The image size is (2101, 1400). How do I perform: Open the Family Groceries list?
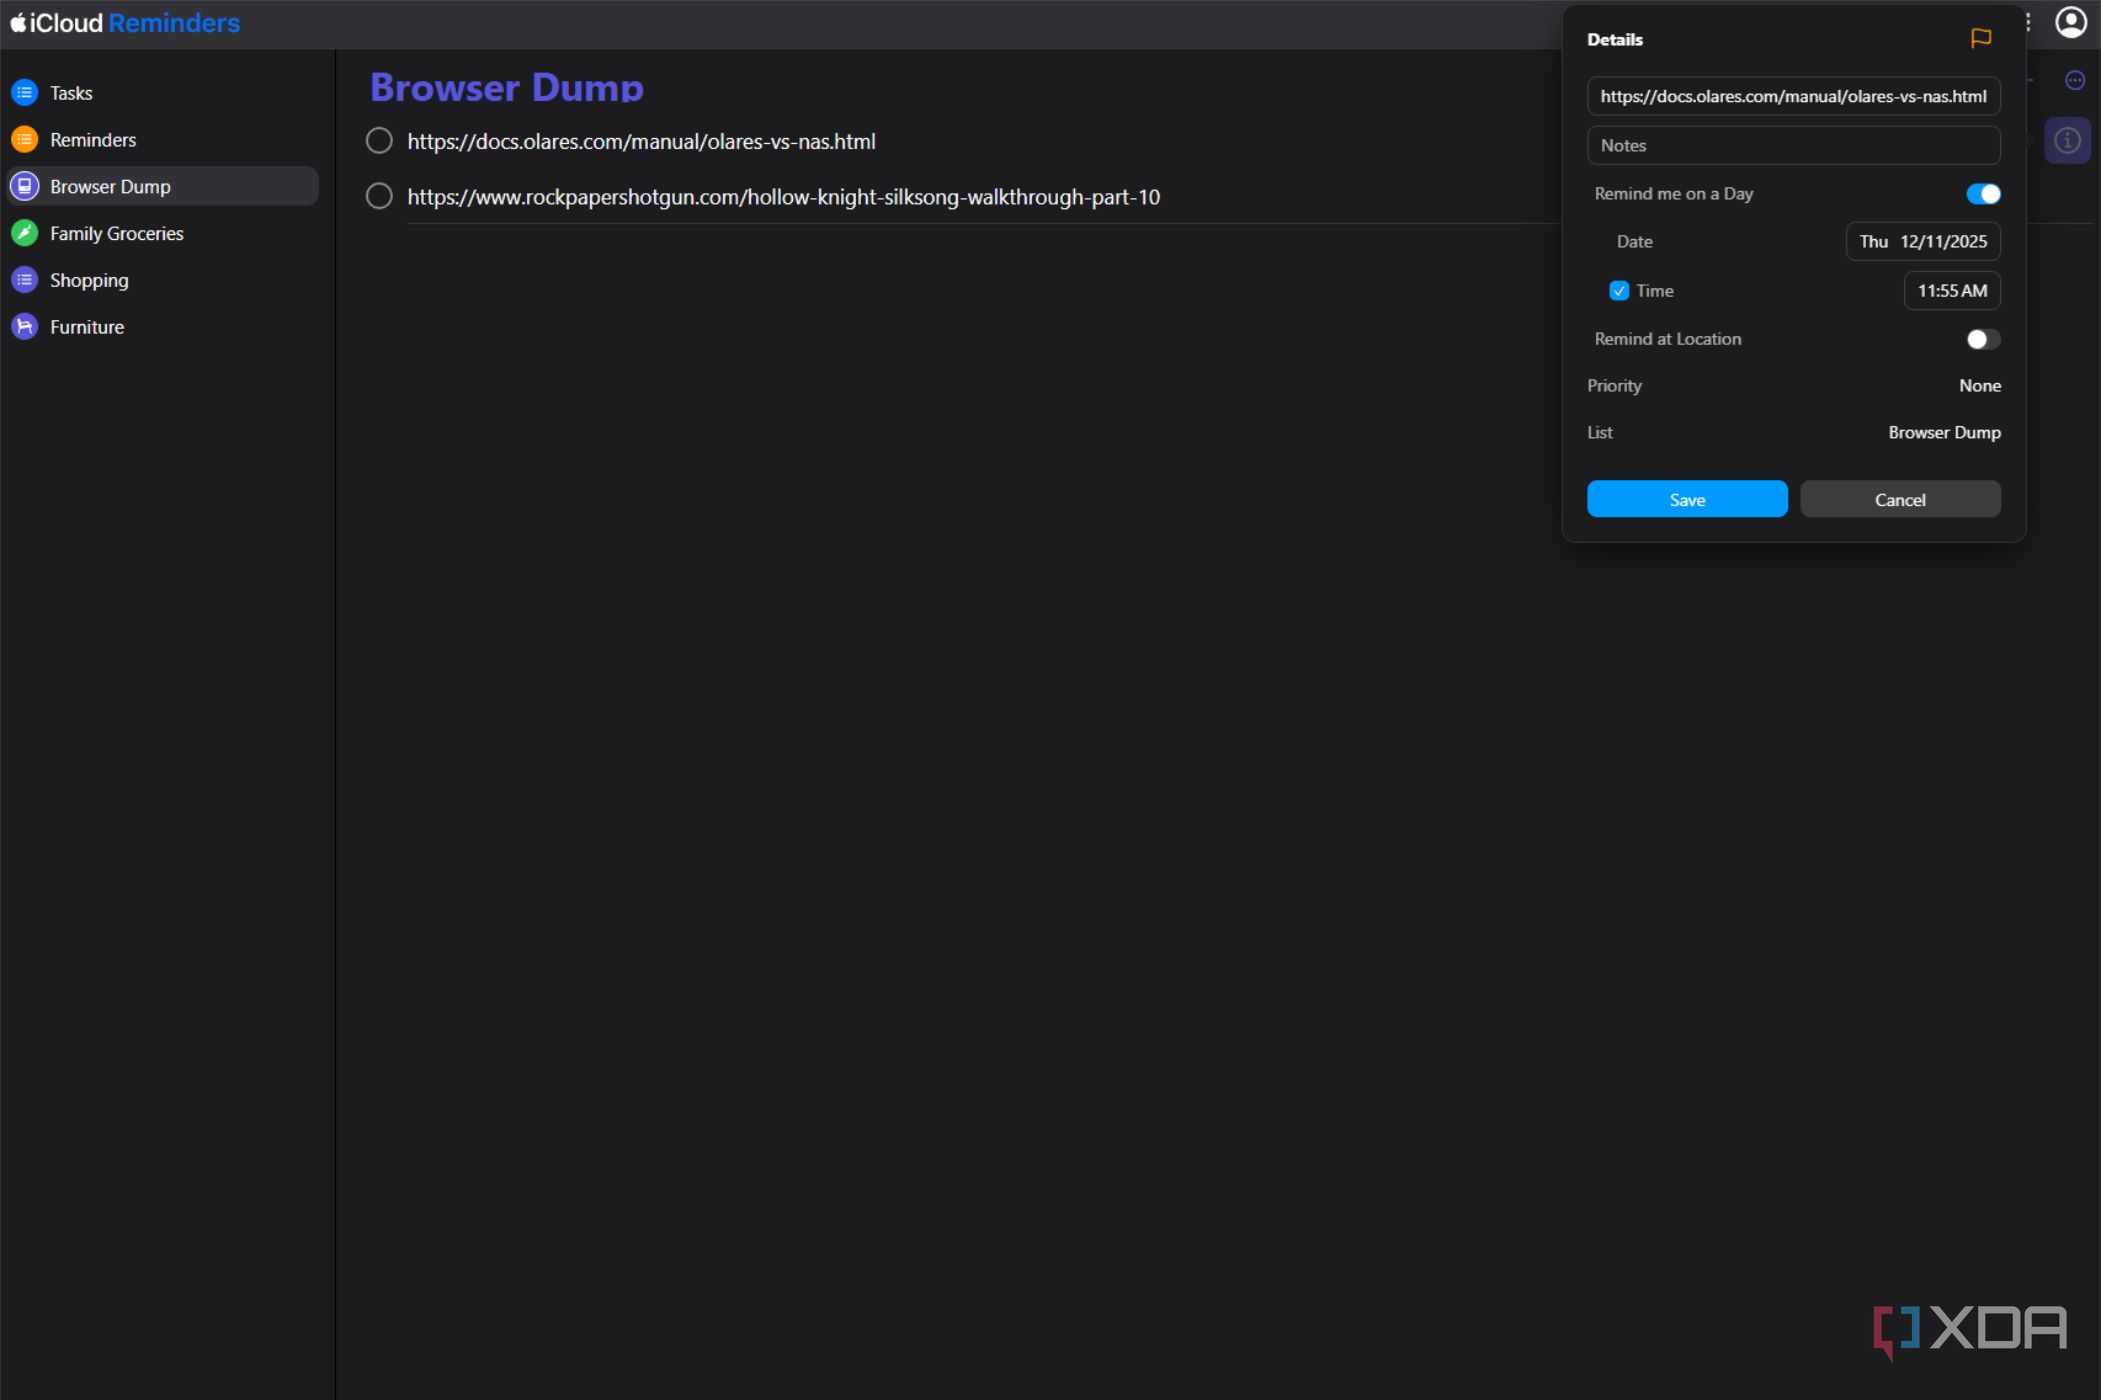[x=162, y=233]
